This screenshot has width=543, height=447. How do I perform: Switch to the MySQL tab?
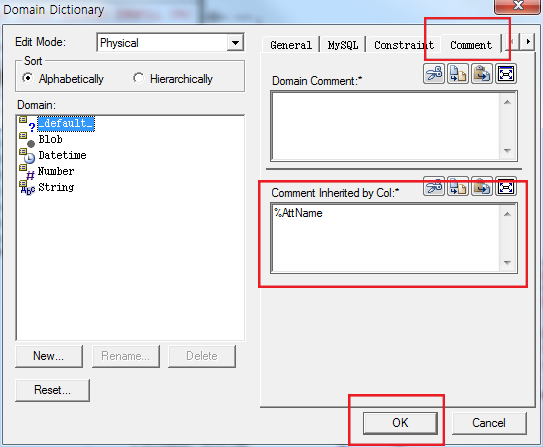point(343,45)
